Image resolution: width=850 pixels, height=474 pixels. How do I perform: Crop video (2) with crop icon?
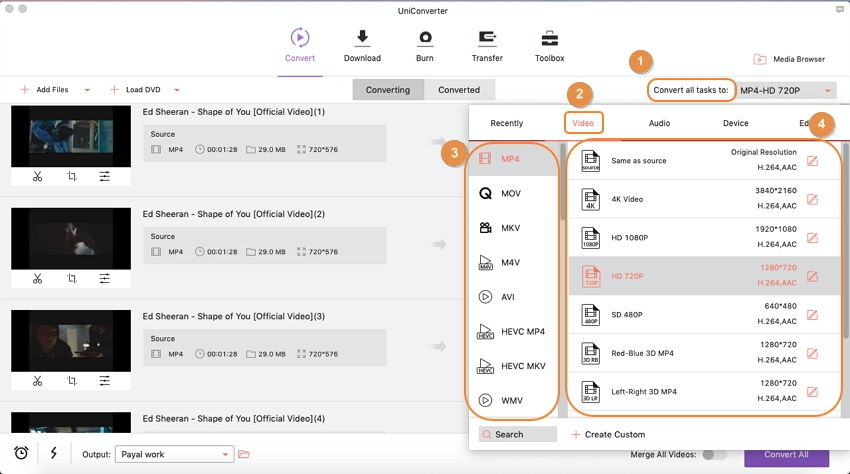(72, 279)
